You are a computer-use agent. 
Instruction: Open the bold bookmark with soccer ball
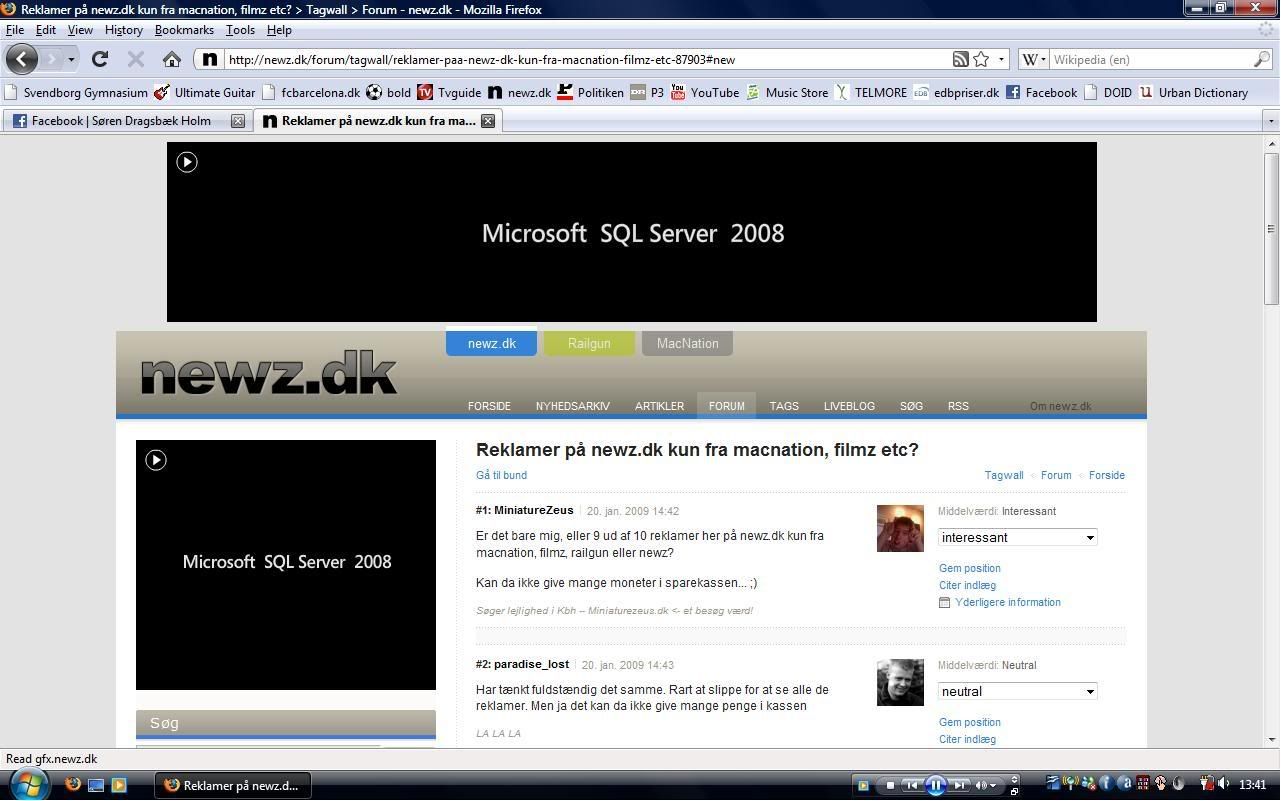click(388, 92)
